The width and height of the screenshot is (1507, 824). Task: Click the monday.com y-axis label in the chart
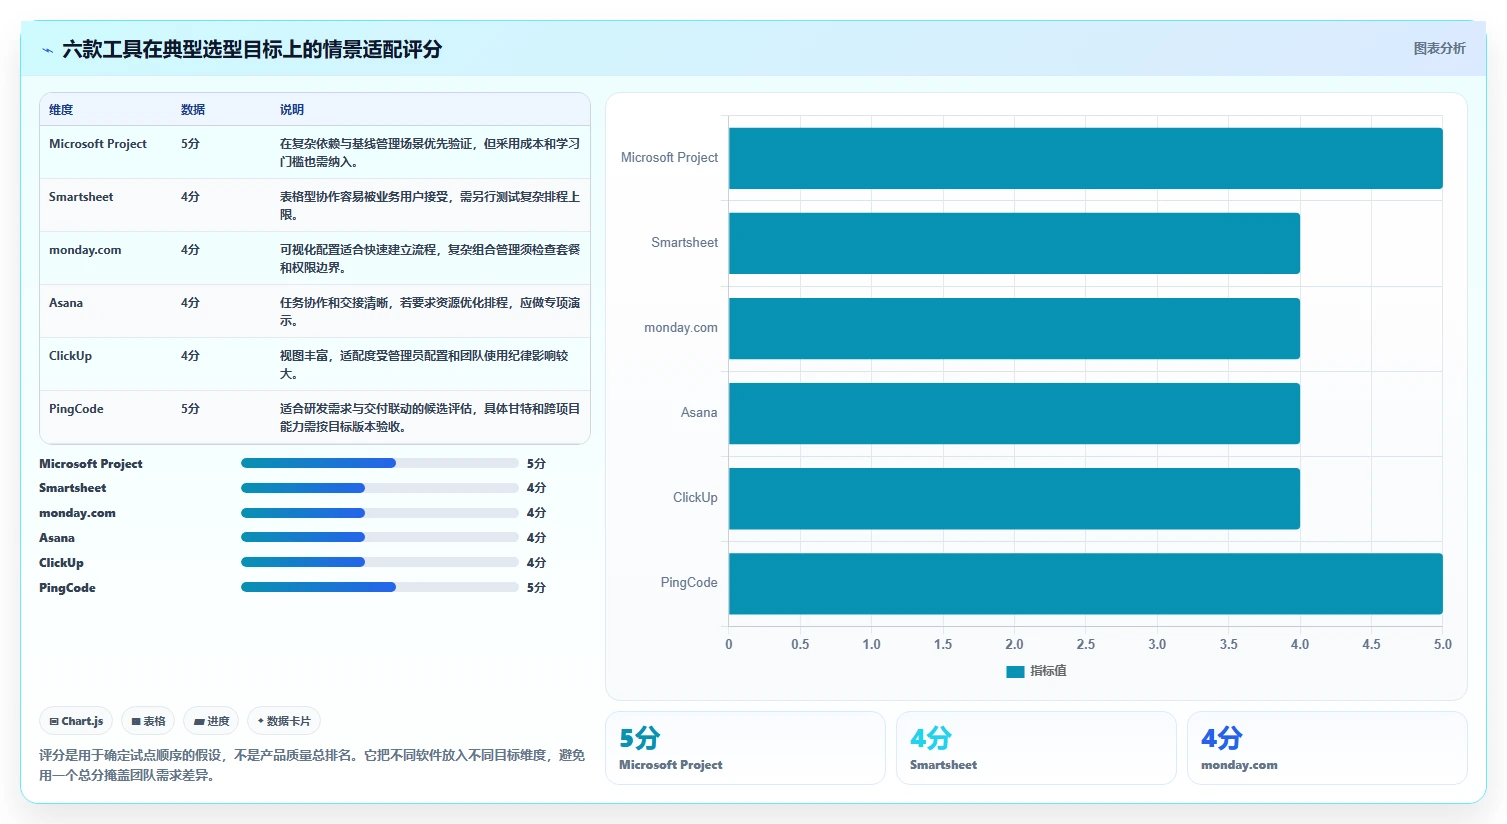coord(681,328)
